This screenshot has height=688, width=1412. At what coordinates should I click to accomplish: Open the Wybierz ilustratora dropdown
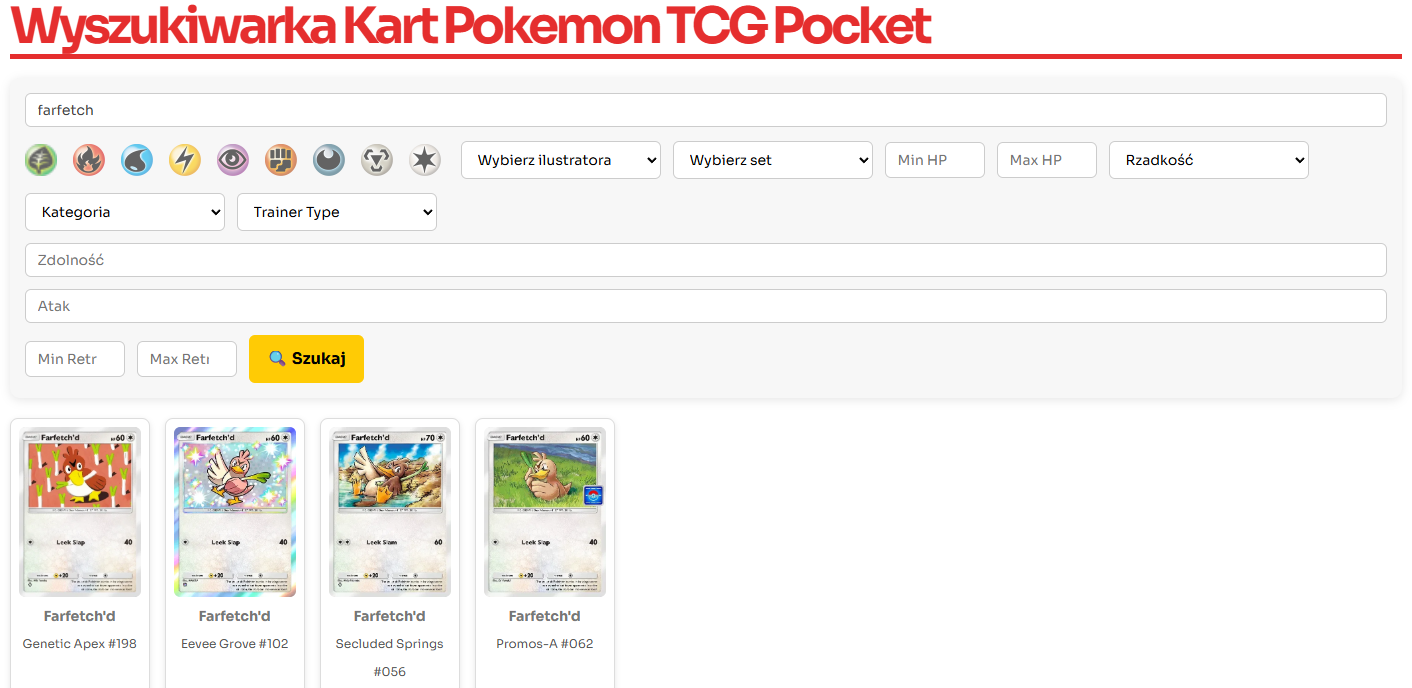click(x=560, y=160)
